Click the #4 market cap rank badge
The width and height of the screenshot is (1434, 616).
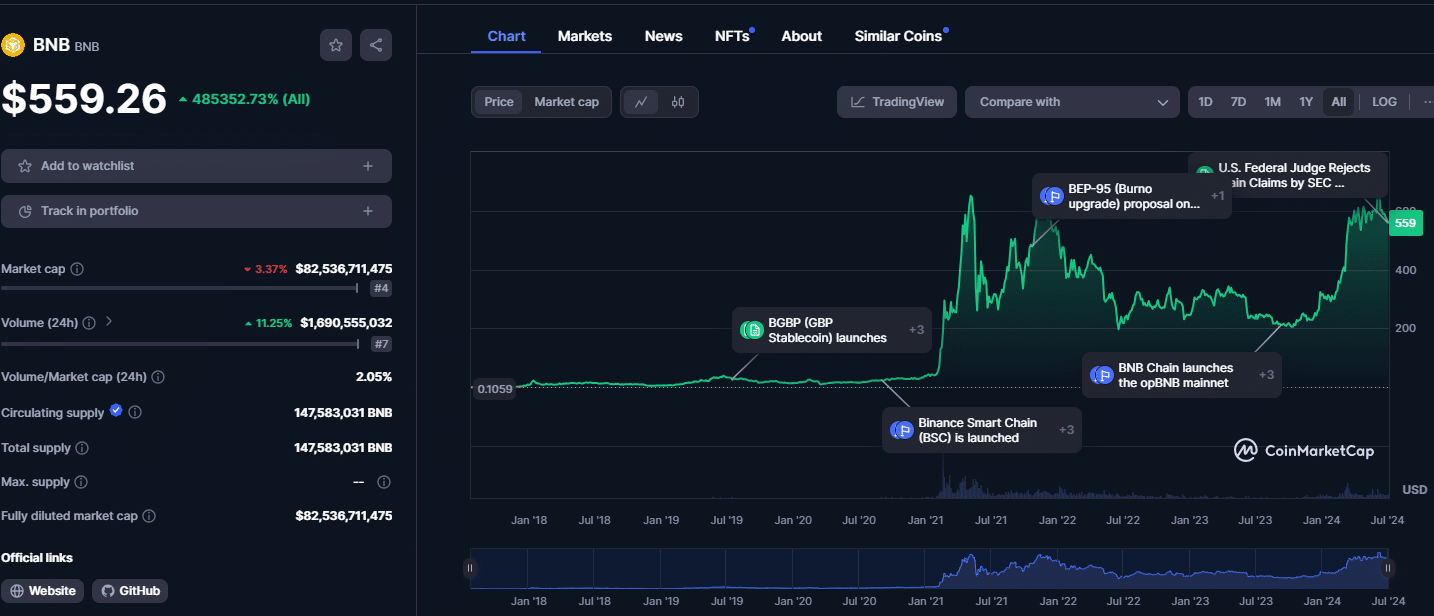381,289
